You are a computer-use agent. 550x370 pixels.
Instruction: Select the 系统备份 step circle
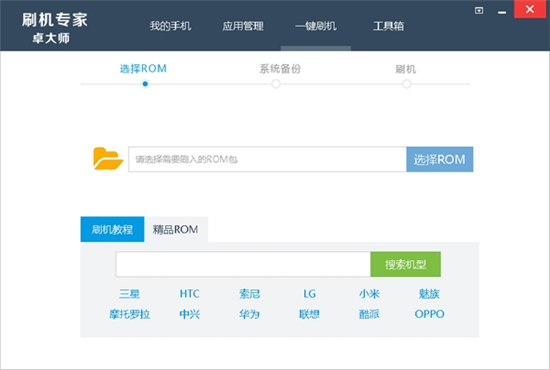click(x=276, y=84)
